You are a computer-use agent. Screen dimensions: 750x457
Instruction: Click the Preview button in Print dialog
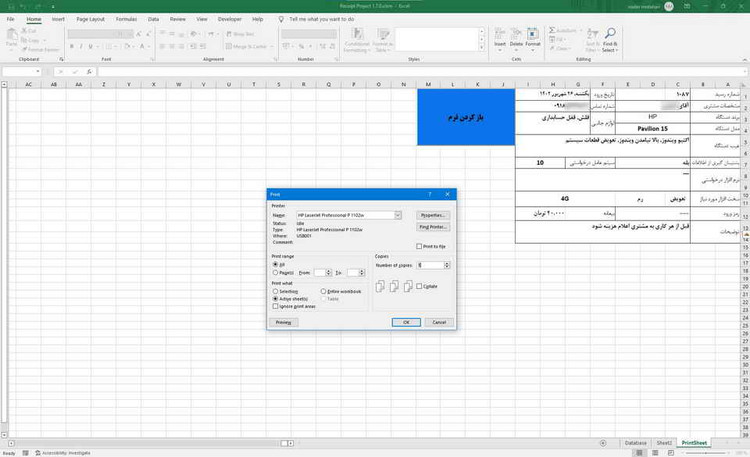283,323
